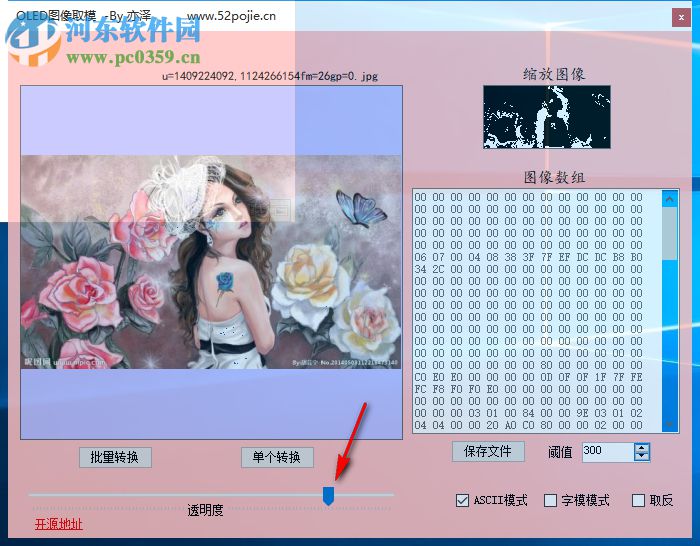Close the OLED图像取模 window

(681, 18)
